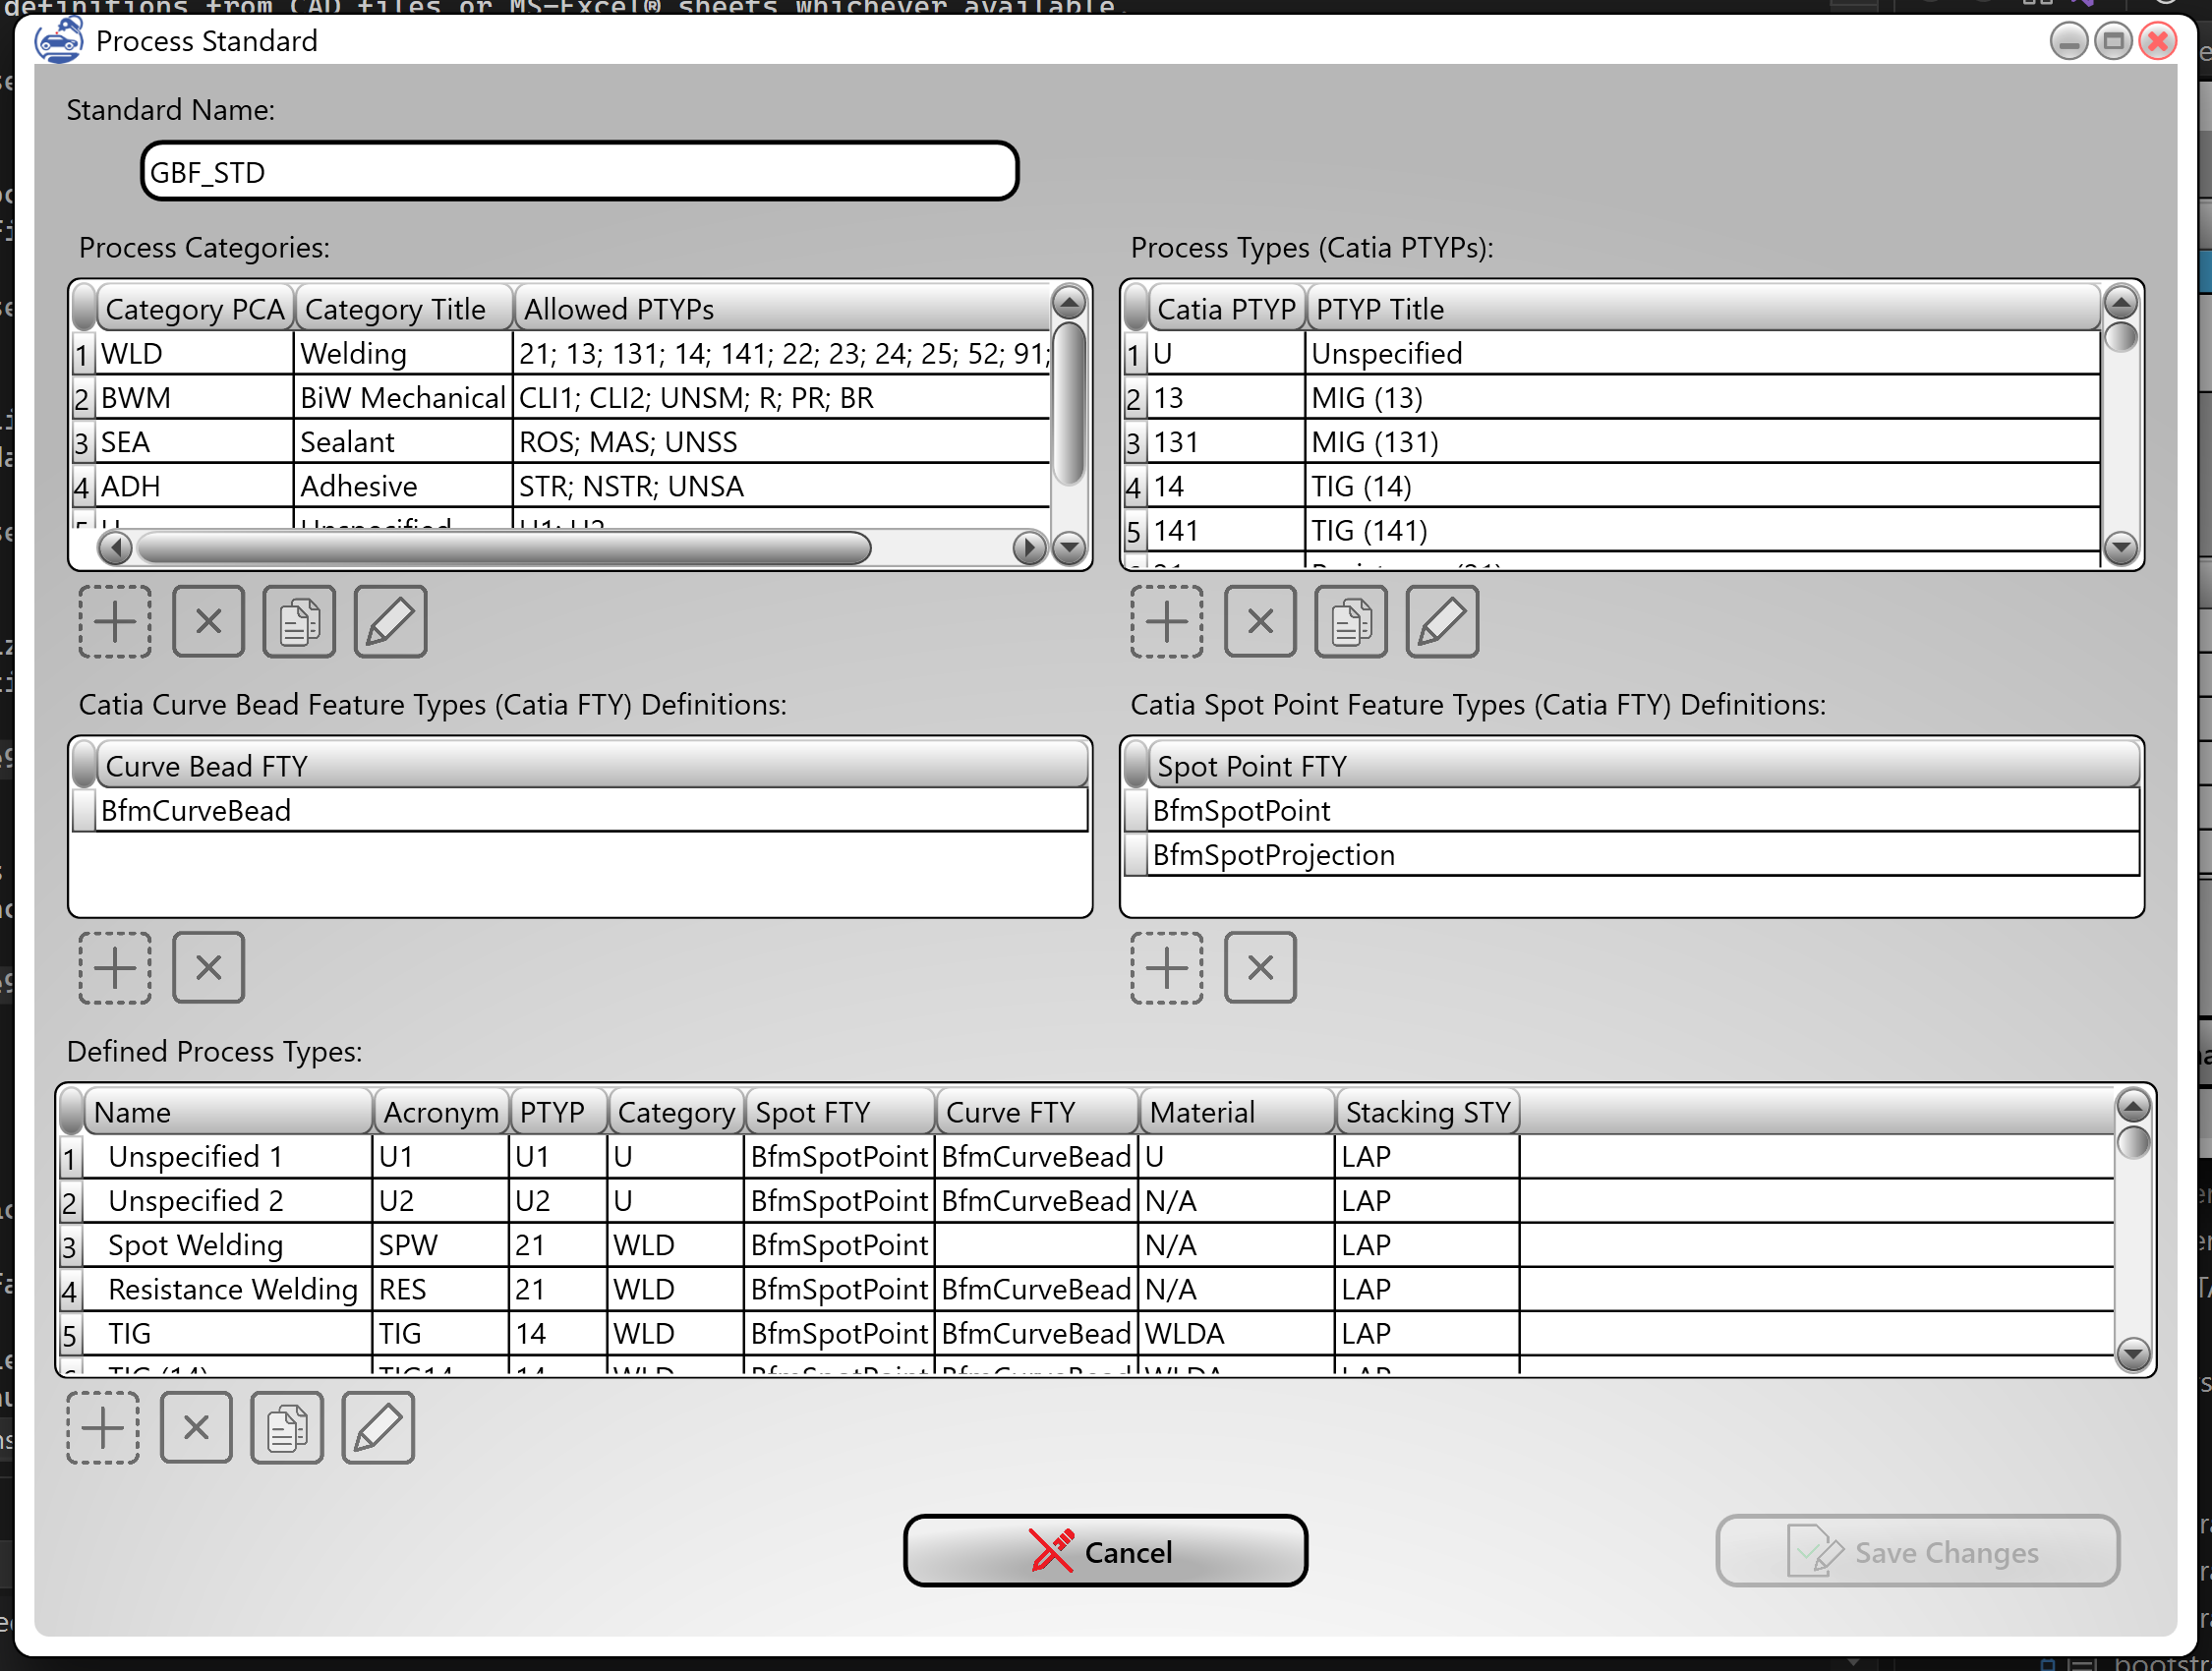Select BfmSpotPoint in Spot Point FTY list
This screenshot has width=2212, height=1671.
[1632, 809]
